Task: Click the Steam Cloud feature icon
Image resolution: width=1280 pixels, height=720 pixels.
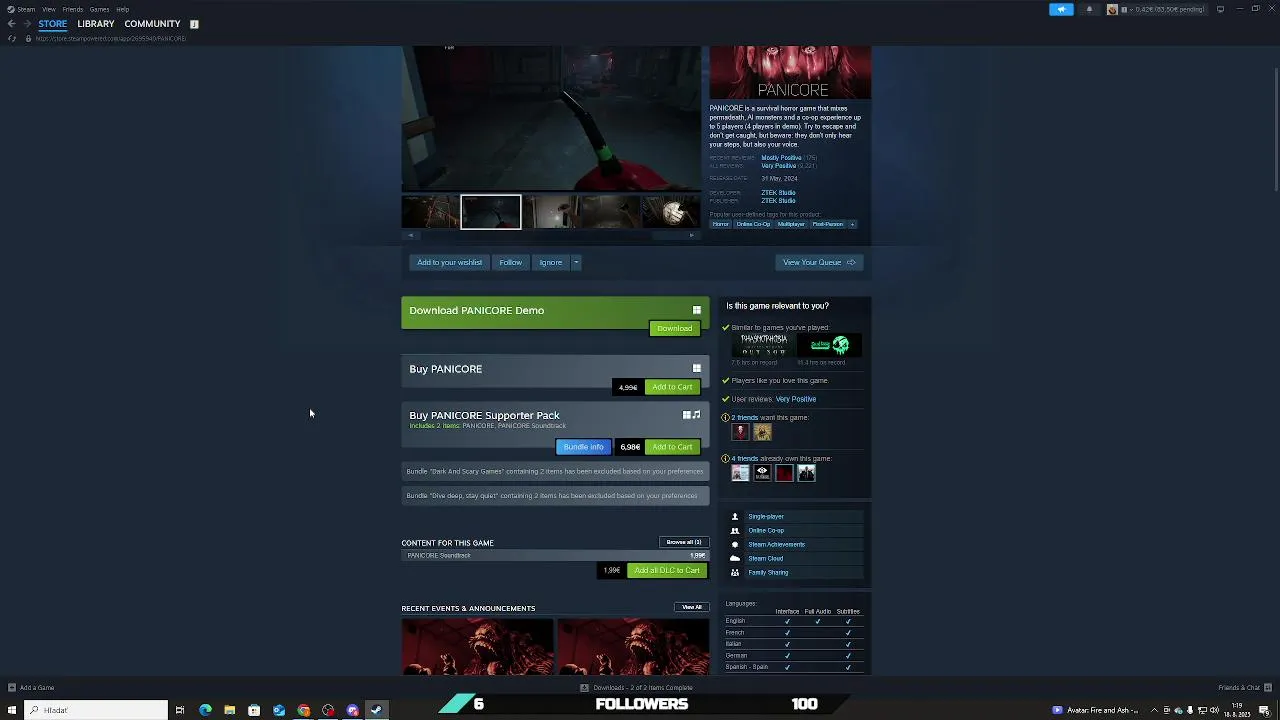Action: pos(735,559)
